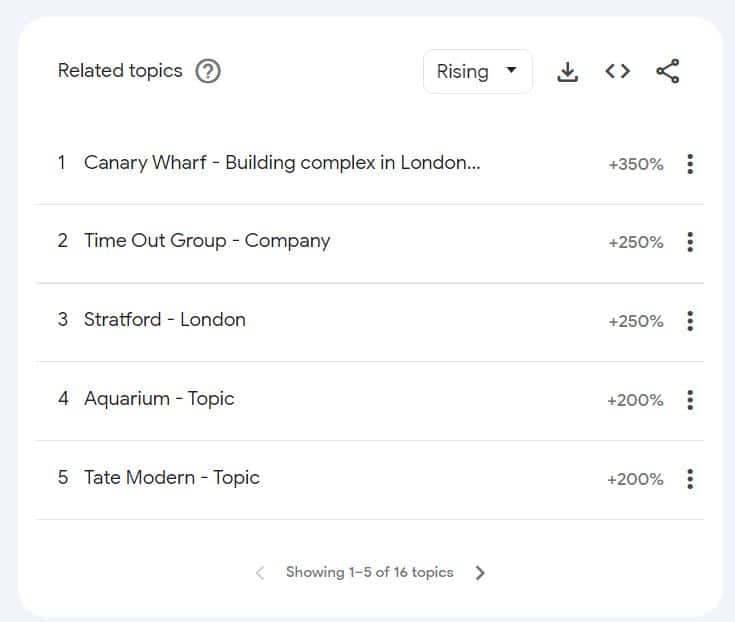Open Canary Wharf building complex topic
The image size is (735, 622).
click(281, 163)
